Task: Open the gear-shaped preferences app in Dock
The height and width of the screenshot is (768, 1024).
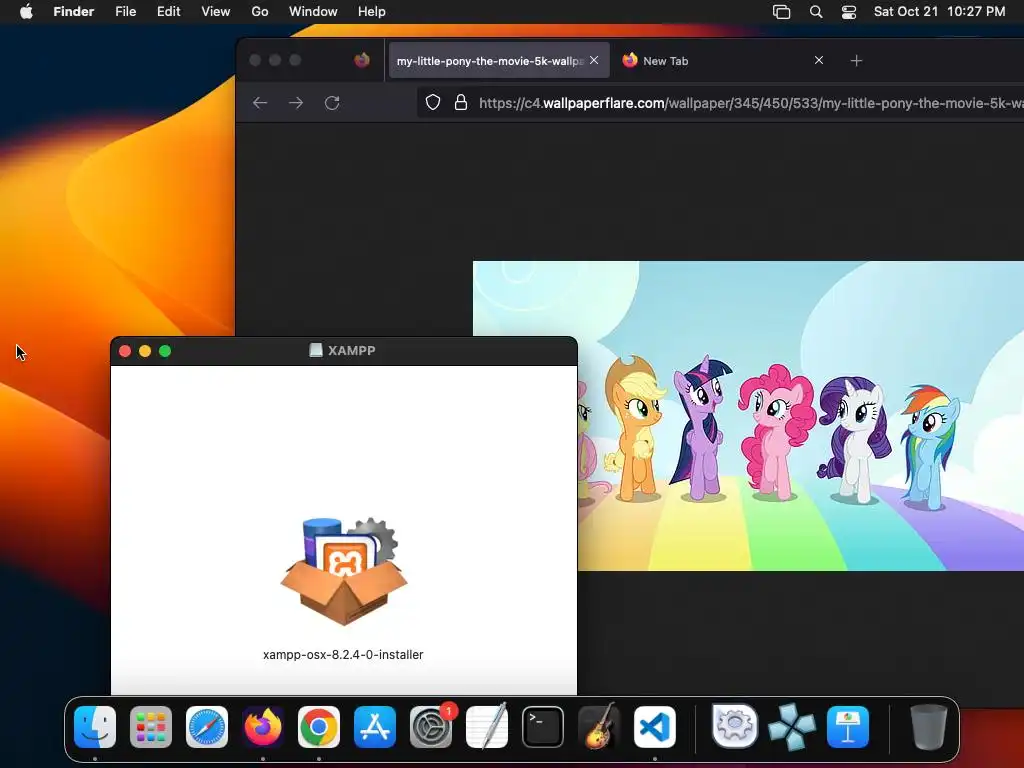Action: 735,727
